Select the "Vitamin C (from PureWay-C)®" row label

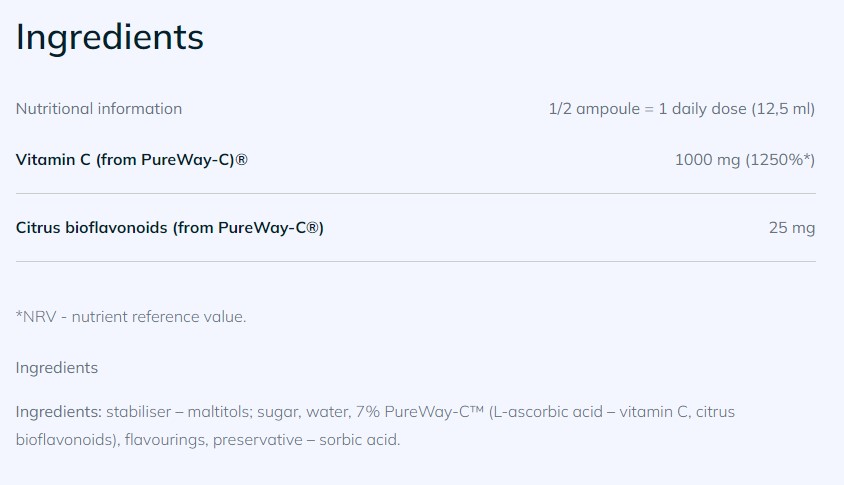click(x=132, y=159)
